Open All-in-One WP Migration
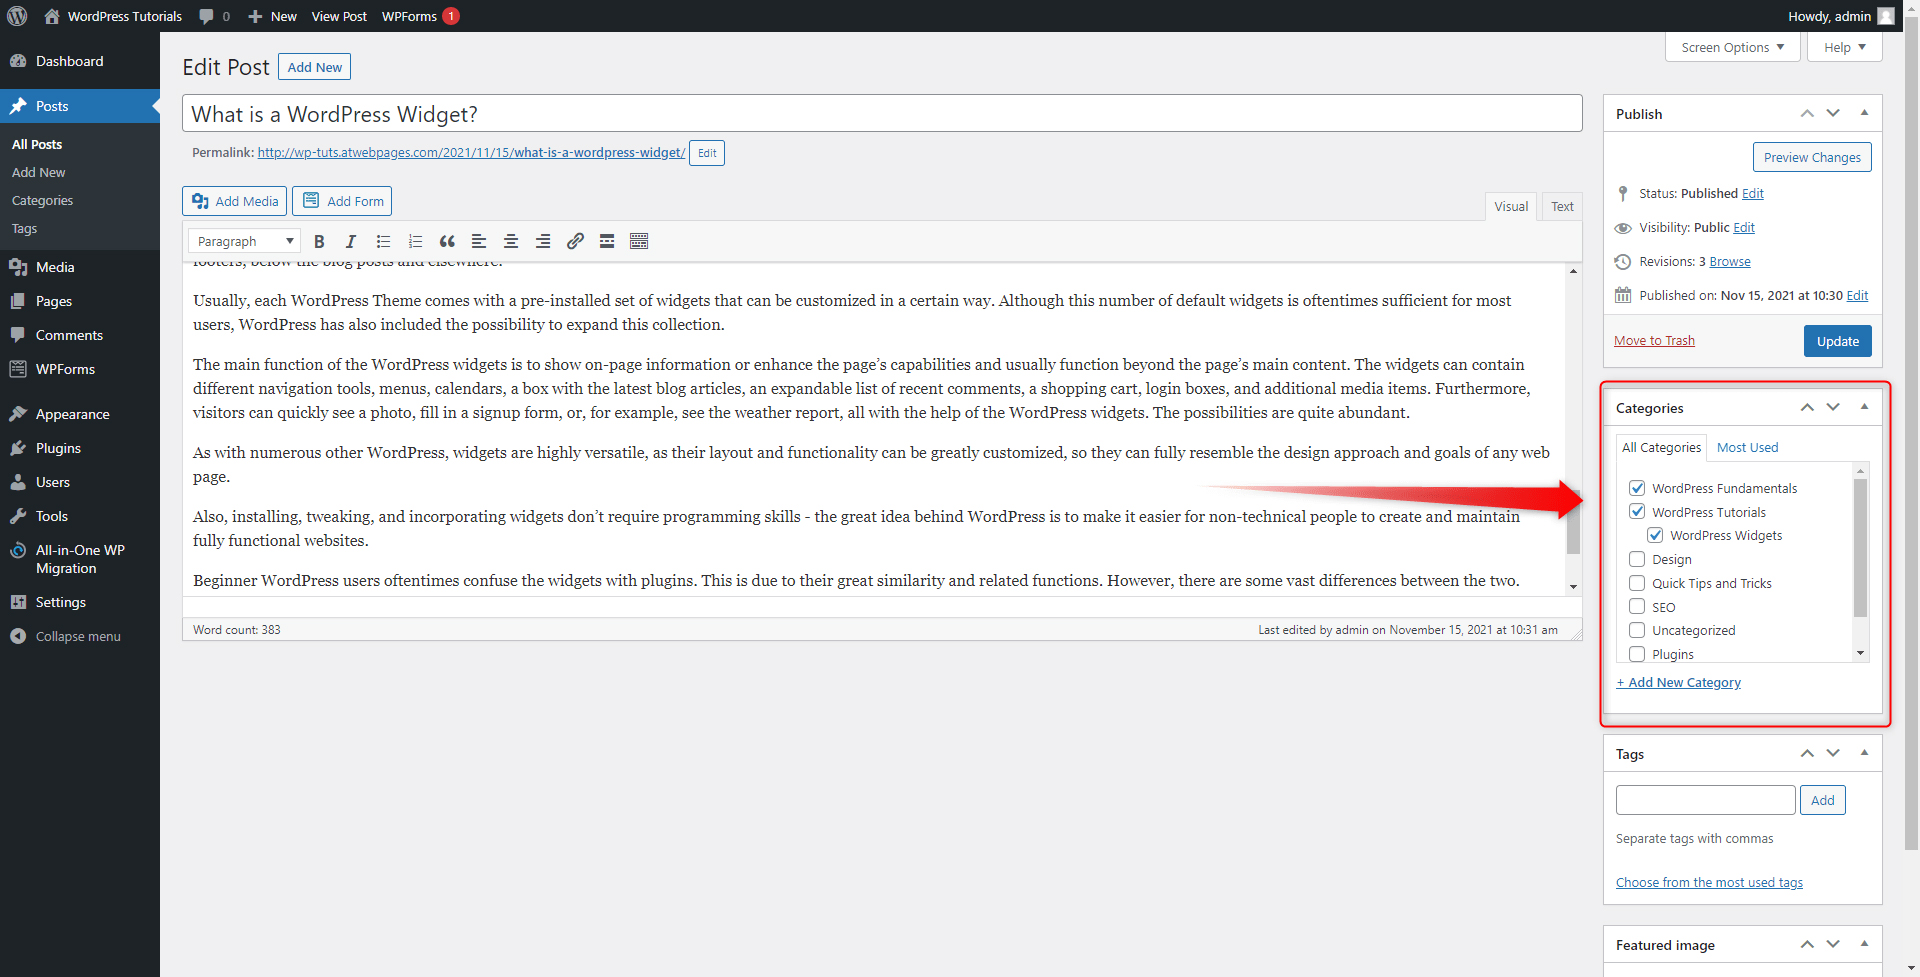The height and width of the screenshot is (977, 1920). (80, 559)
